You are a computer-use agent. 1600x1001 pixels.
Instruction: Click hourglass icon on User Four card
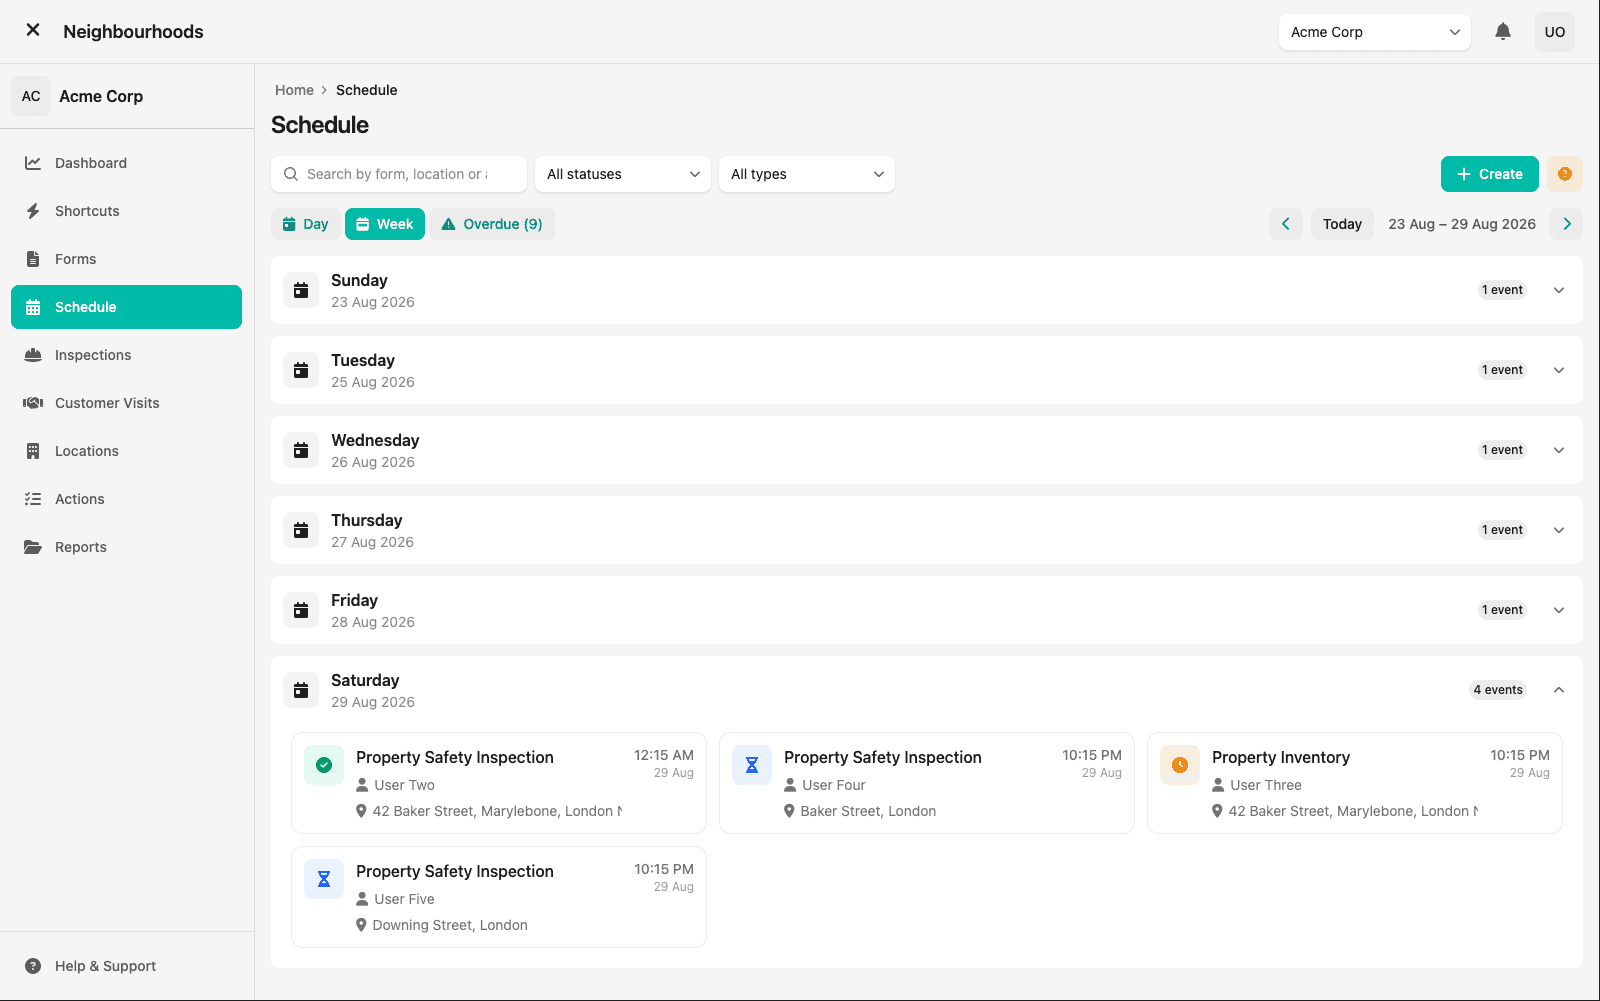[752, 765]
